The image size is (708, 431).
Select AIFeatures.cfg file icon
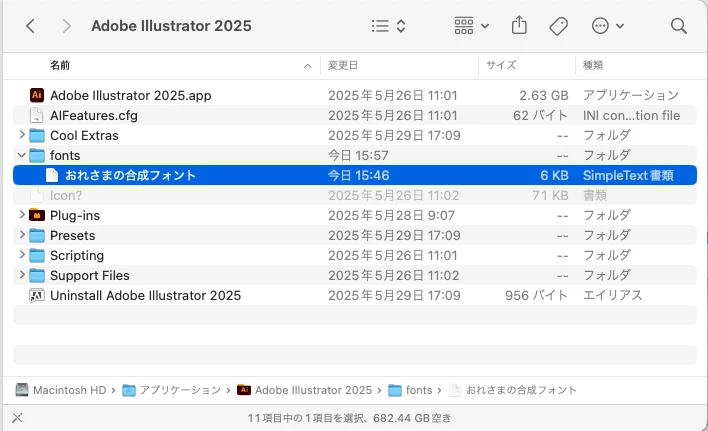point(37,116)
